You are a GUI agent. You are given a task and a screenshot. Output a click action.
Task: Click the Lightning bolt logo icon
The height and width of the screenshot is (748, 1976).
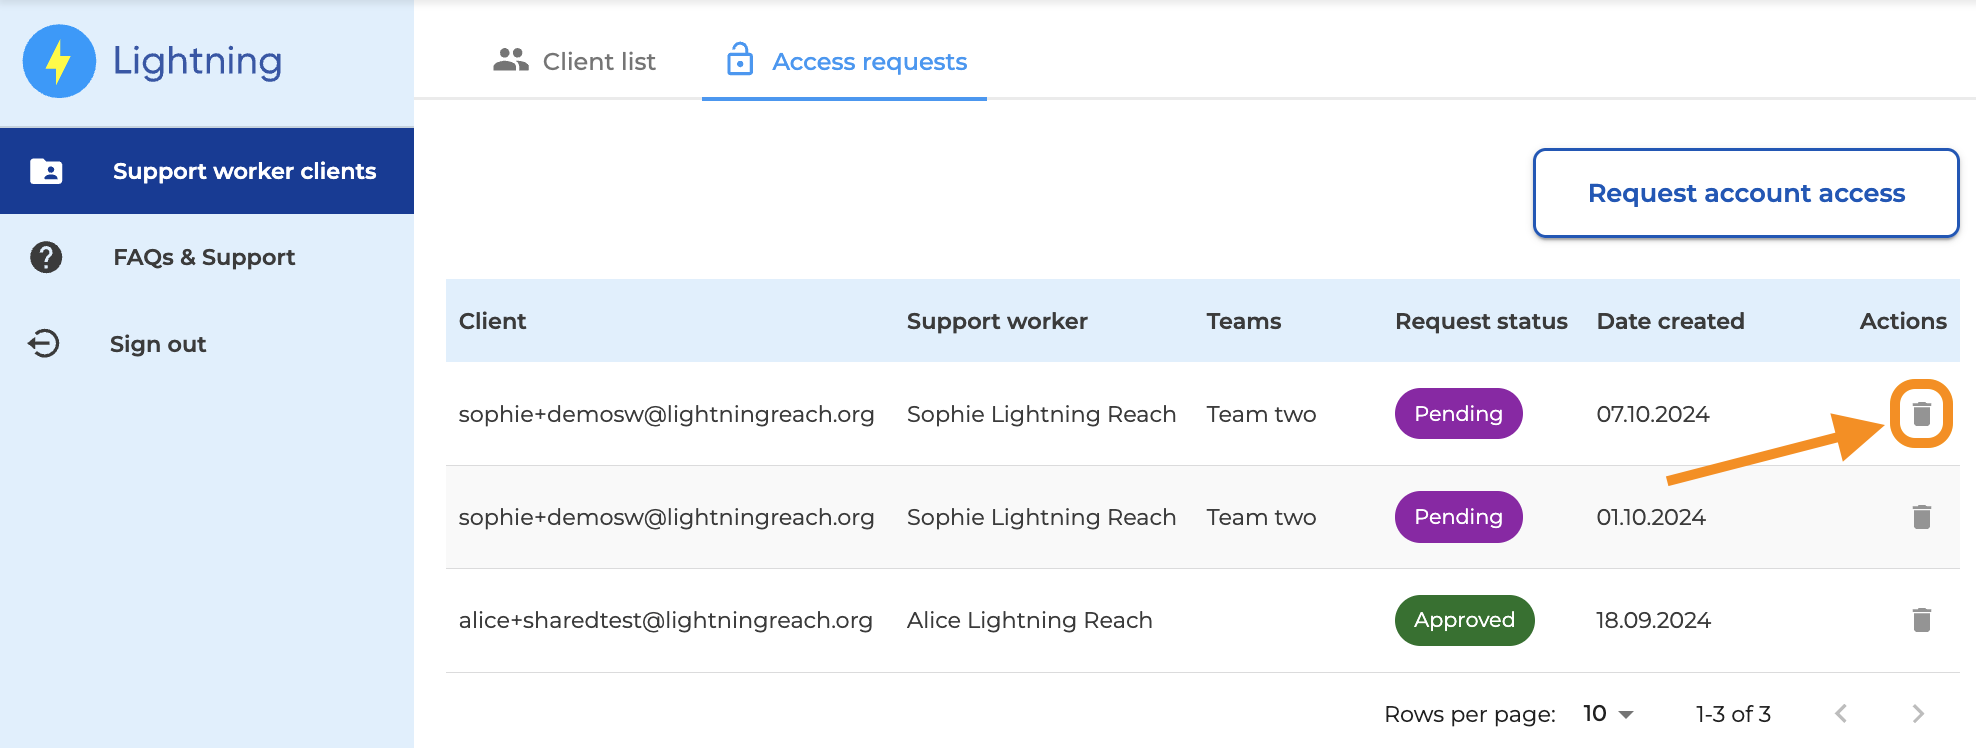[x=59, y=61]
